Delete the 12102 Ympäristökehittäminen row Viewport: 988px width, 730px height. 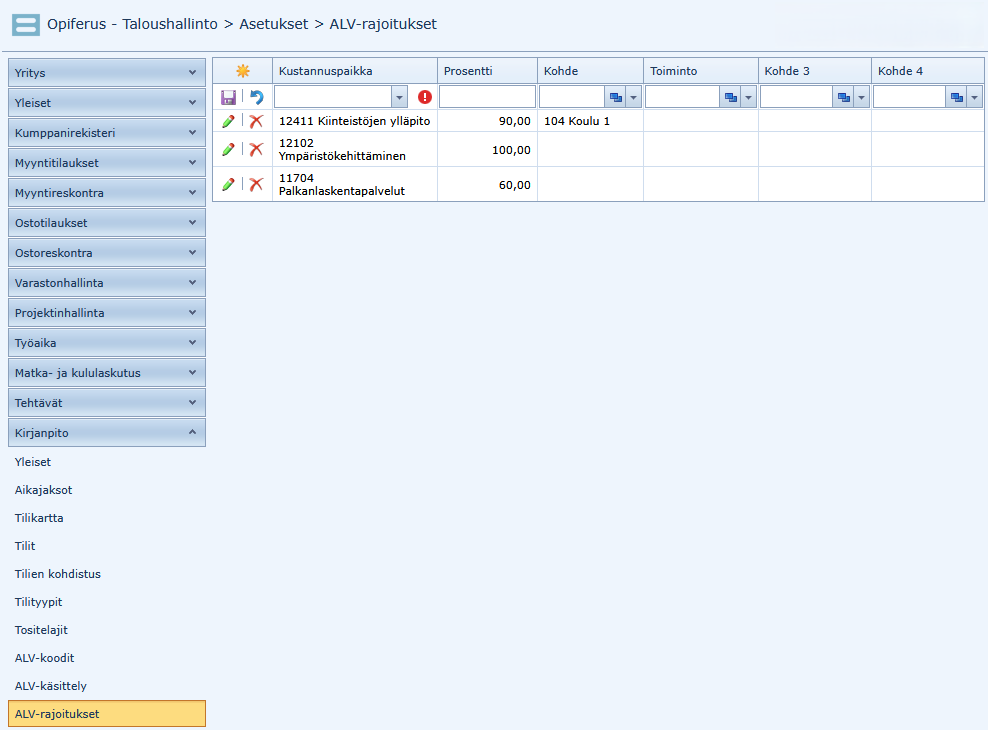click(x=256, y=149)
